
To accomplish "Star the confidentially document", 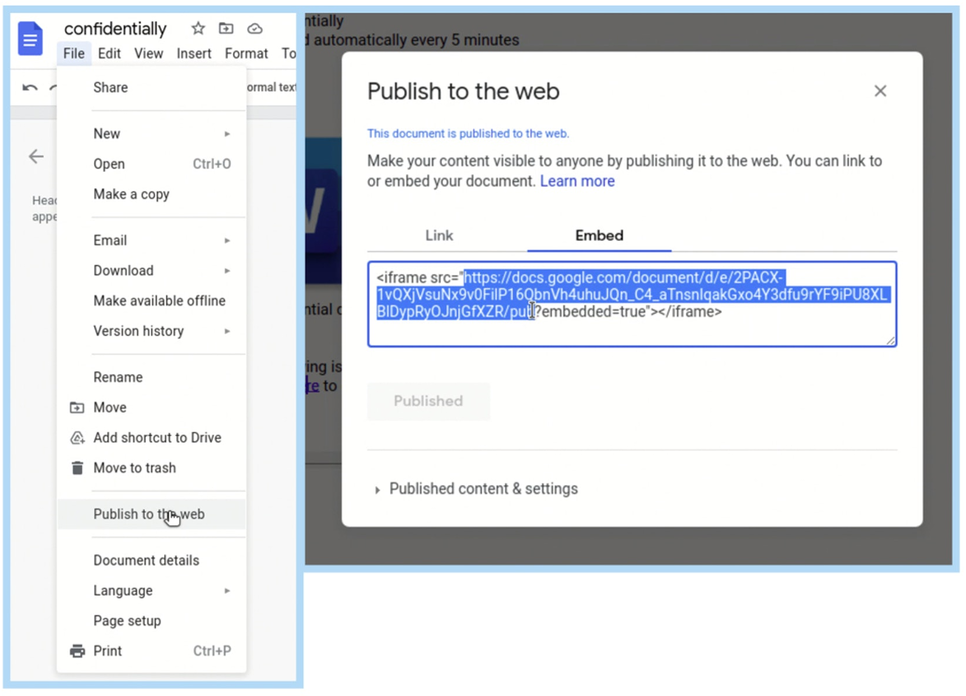I will pyautogui.click(x=198, y=28).
